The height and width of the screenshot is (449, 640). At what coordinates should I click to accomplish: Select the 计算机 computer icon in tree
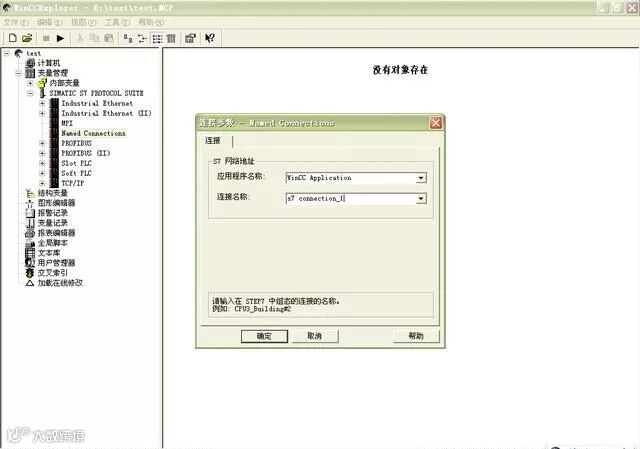point(30,63)
